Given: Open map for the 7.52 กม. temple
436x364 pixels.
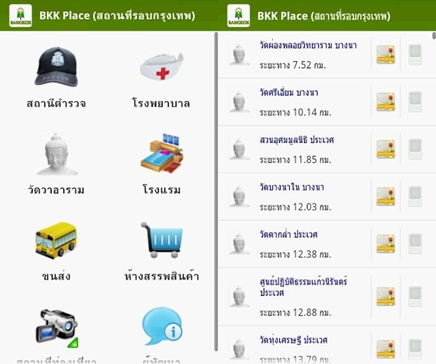Looking at the screenshot, I should [386, 55].
